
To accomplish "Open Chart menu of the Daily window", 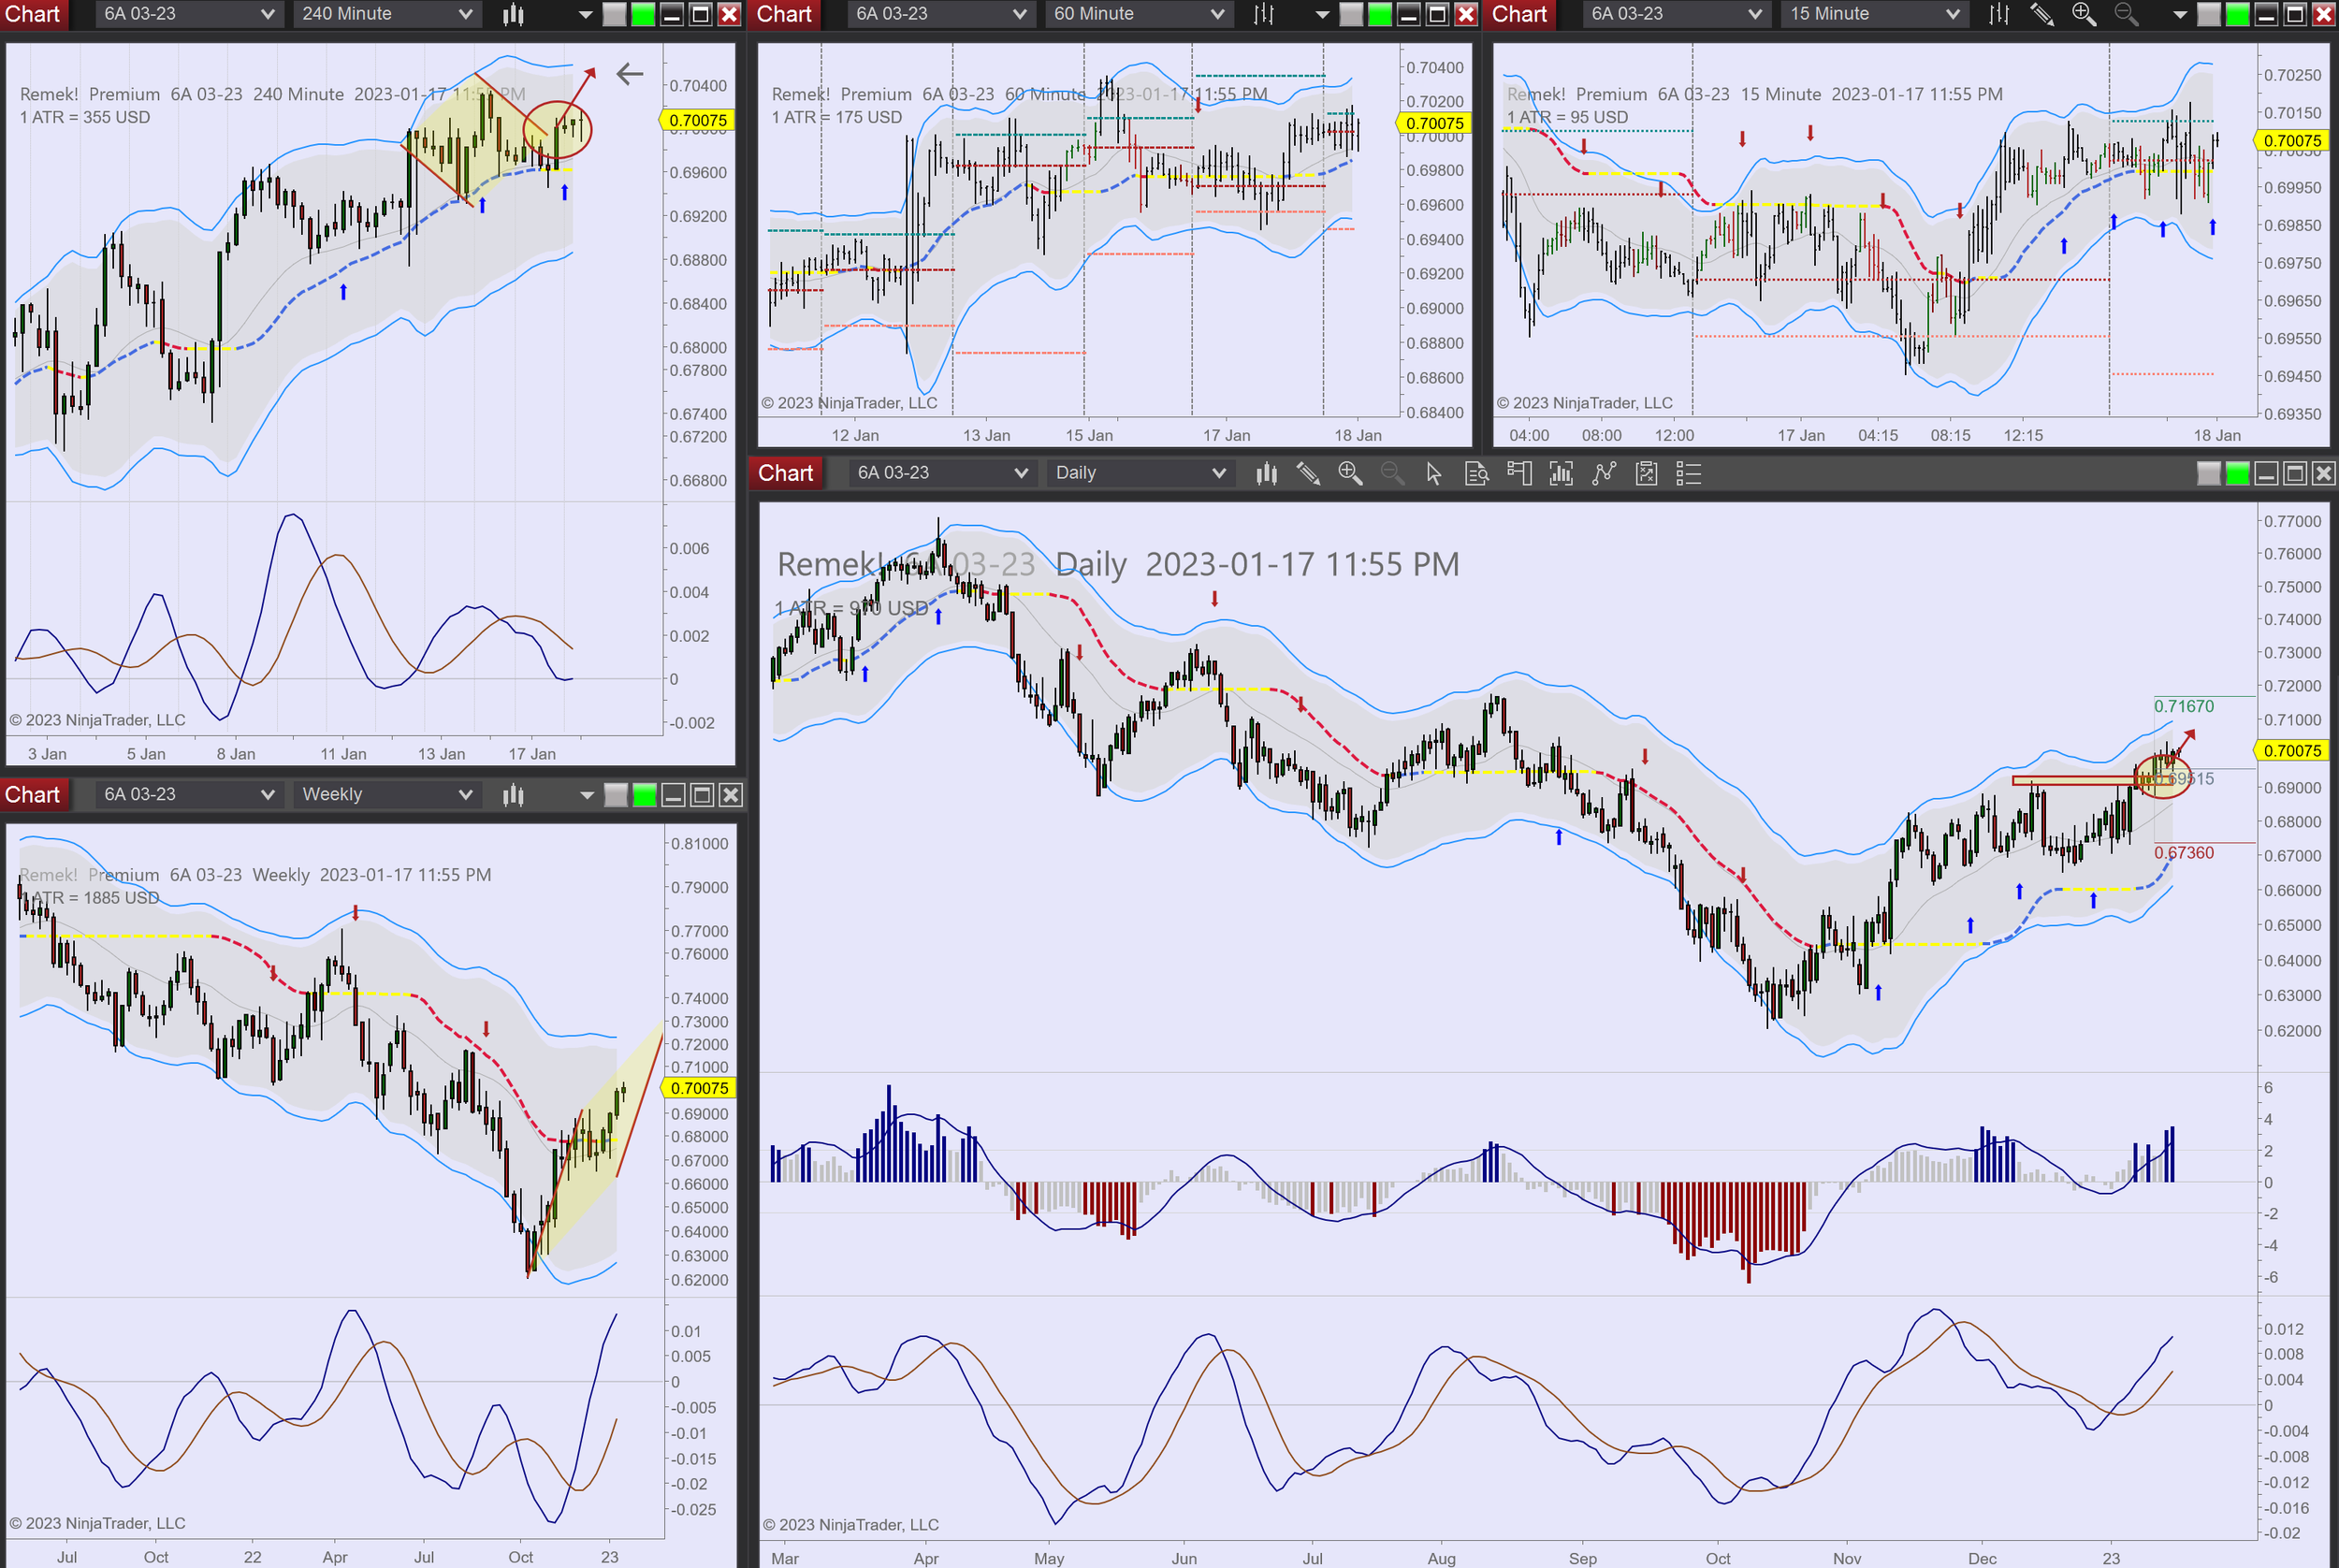I will pos(785,473).
